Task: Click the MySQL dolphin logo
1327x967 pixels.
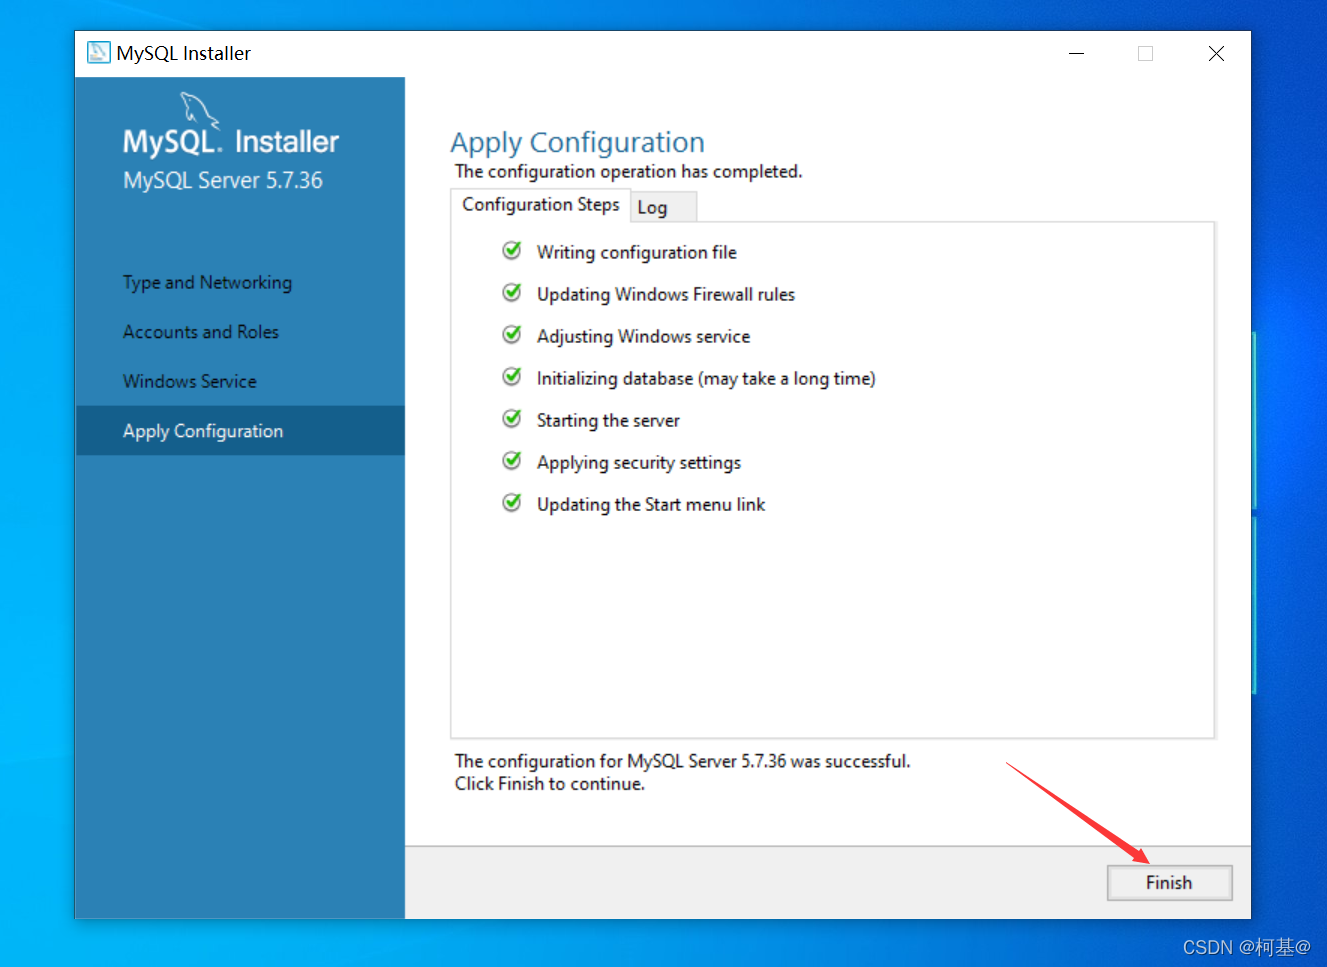Action: pos(198,109)
